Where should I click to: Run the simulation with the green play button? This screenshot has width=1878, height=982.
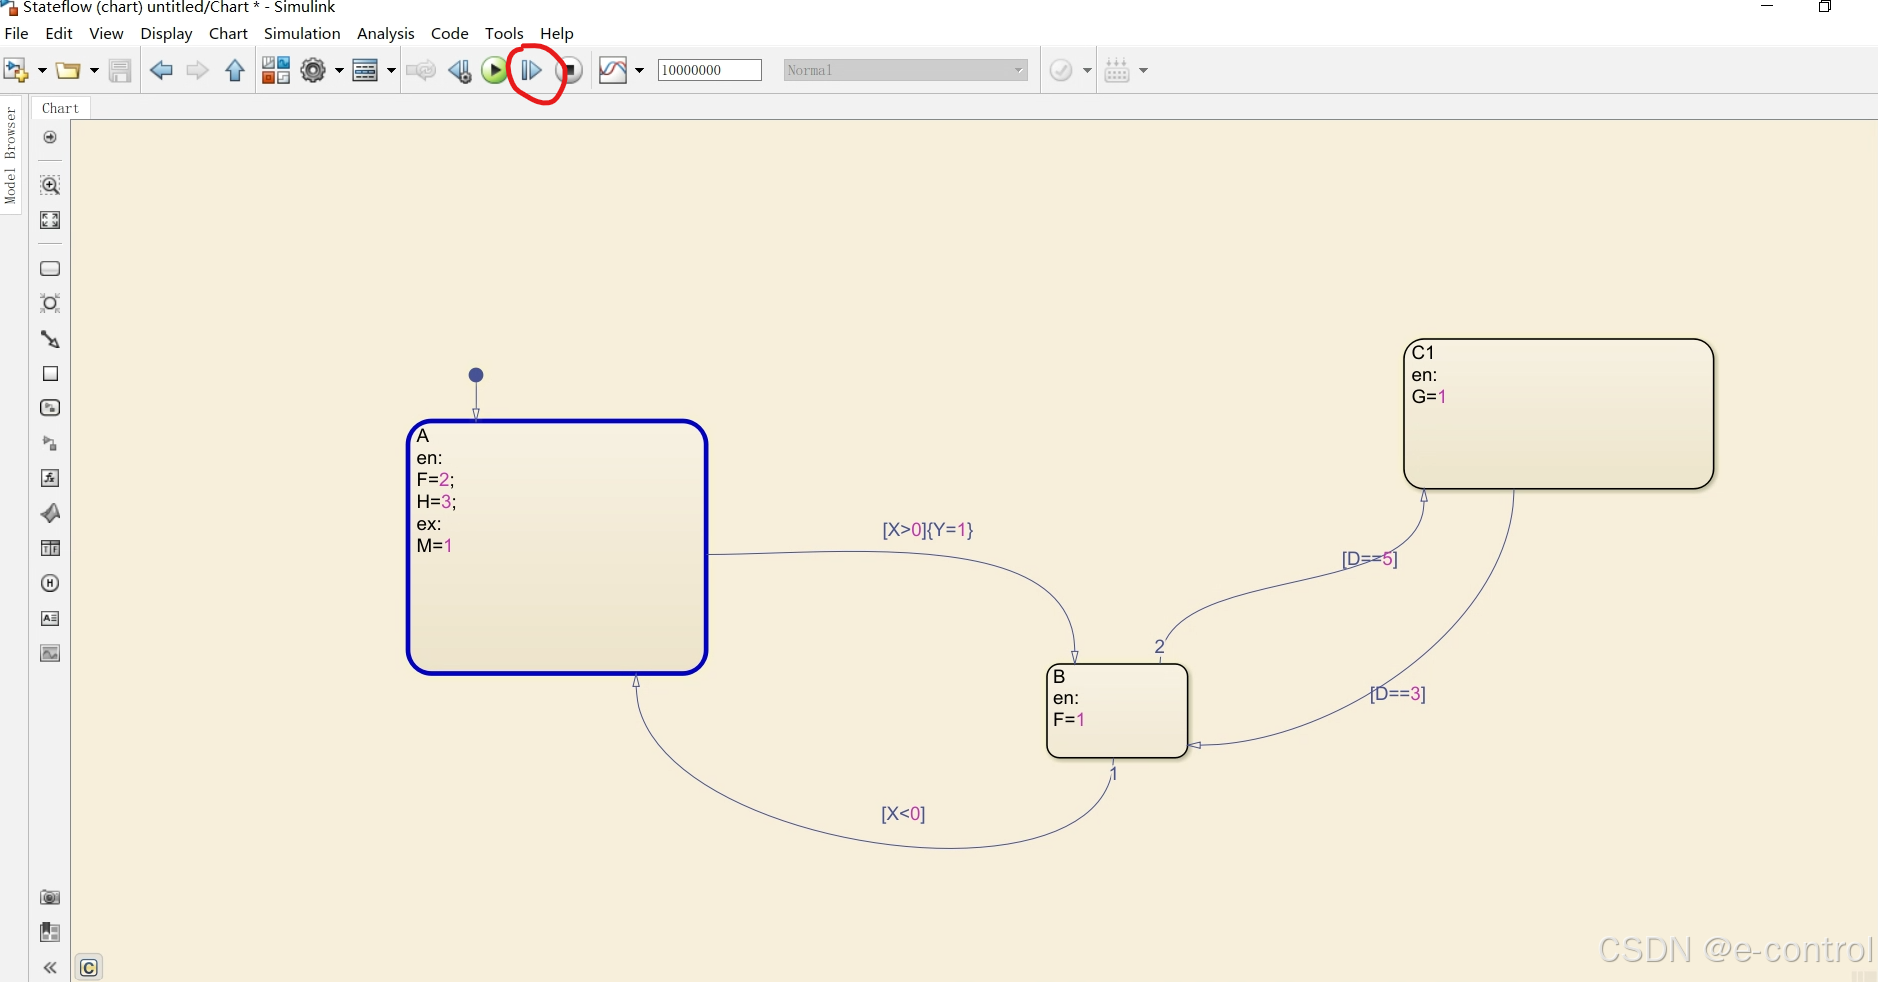coord(493,70)
